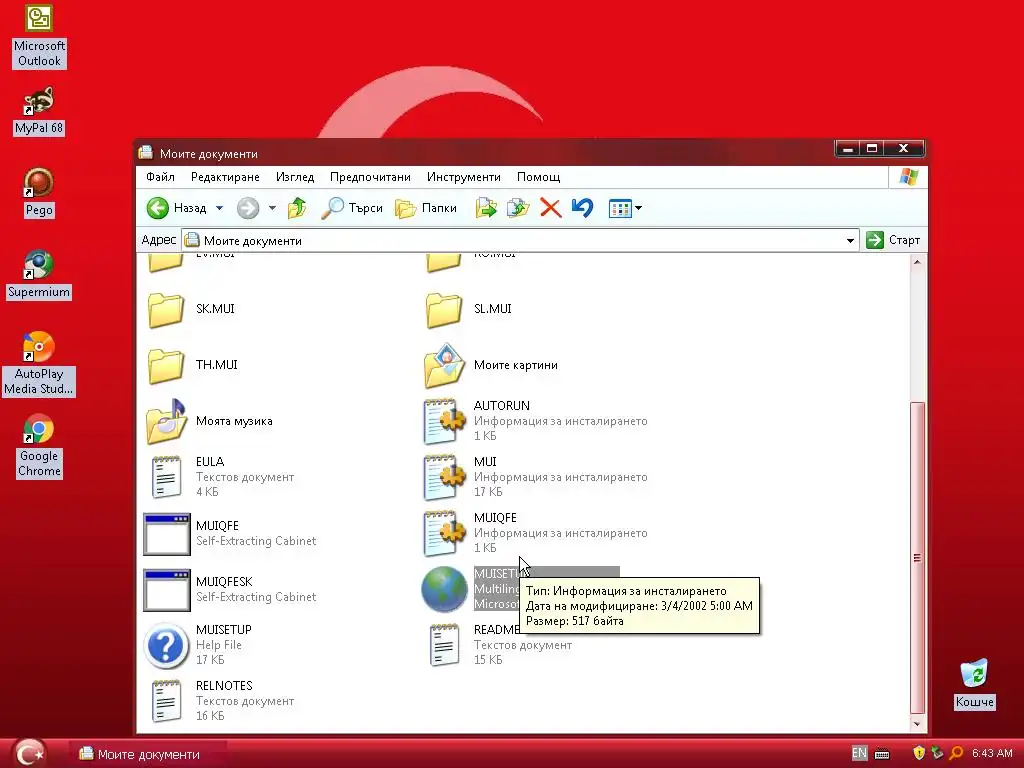Select the AUTORUN setup information file
The width and height of the screenshot is (1024, 768).
click(536, 421)
